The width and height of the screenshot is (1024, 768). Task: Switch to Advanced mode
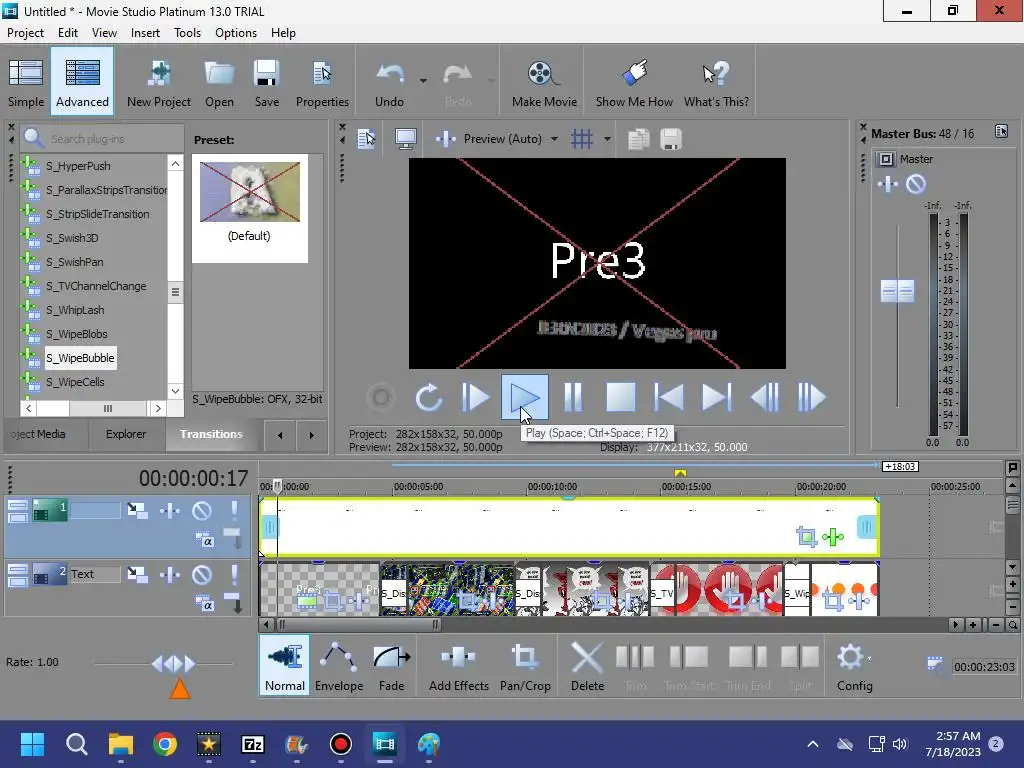tap(82, 82)
